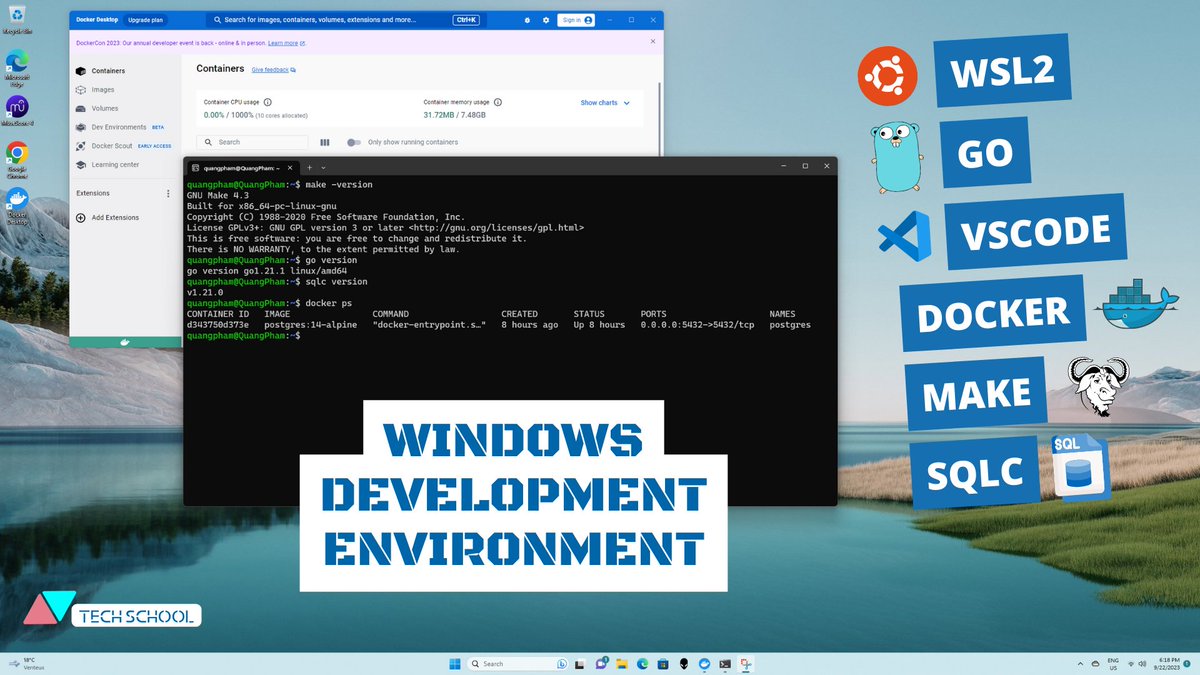Focus the Docker top search bar

345,20
